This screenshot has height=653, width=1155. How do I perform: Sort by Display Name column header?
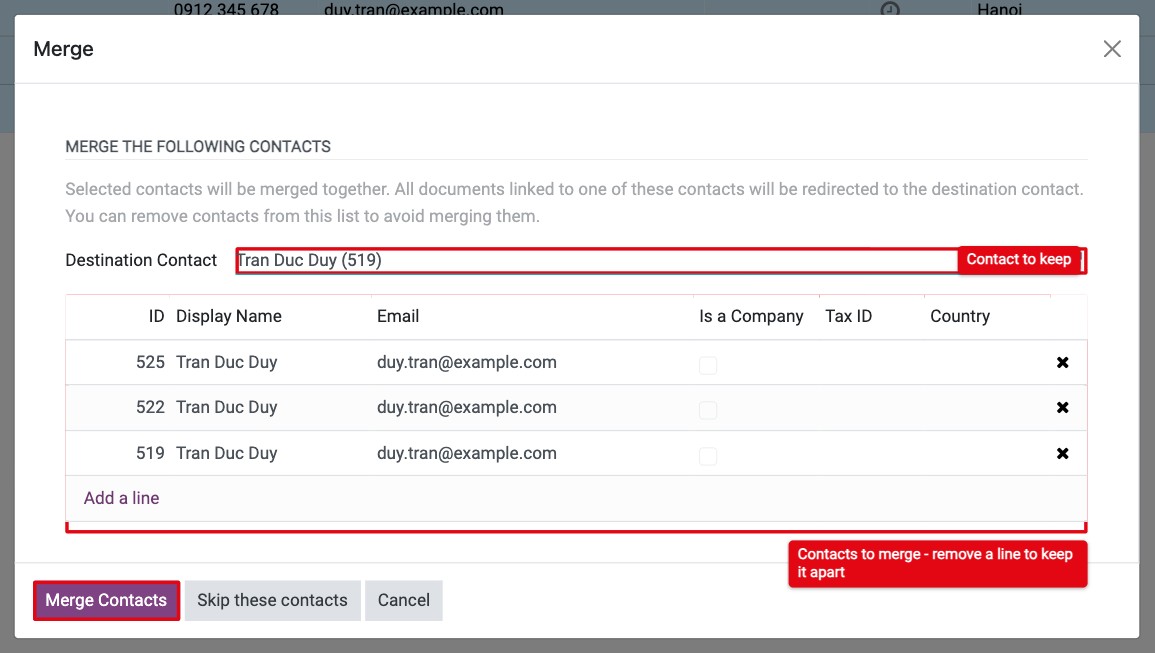(228, 316)
